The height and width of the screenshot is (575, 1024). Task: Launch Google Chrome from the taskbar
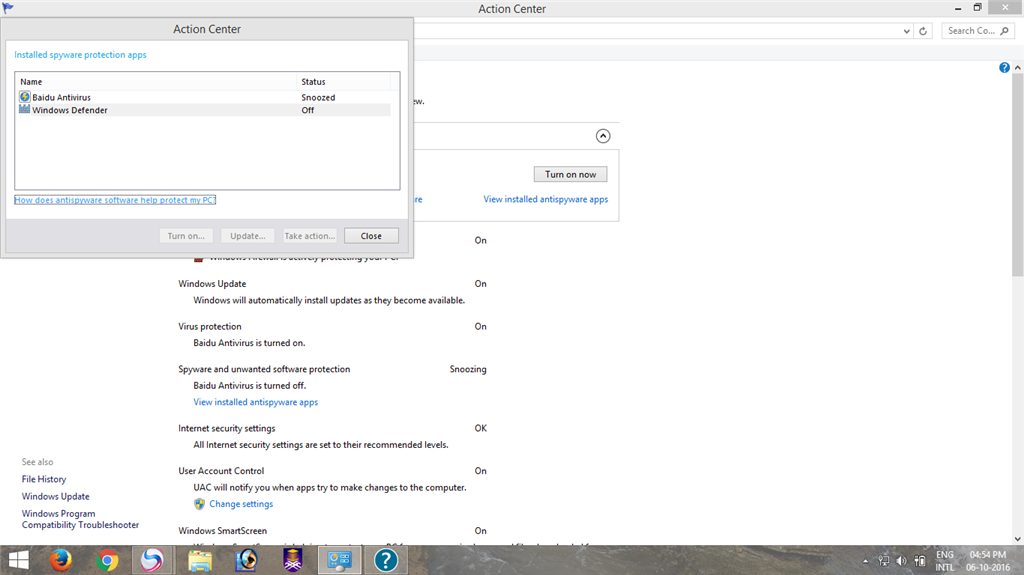pos(107,561)
